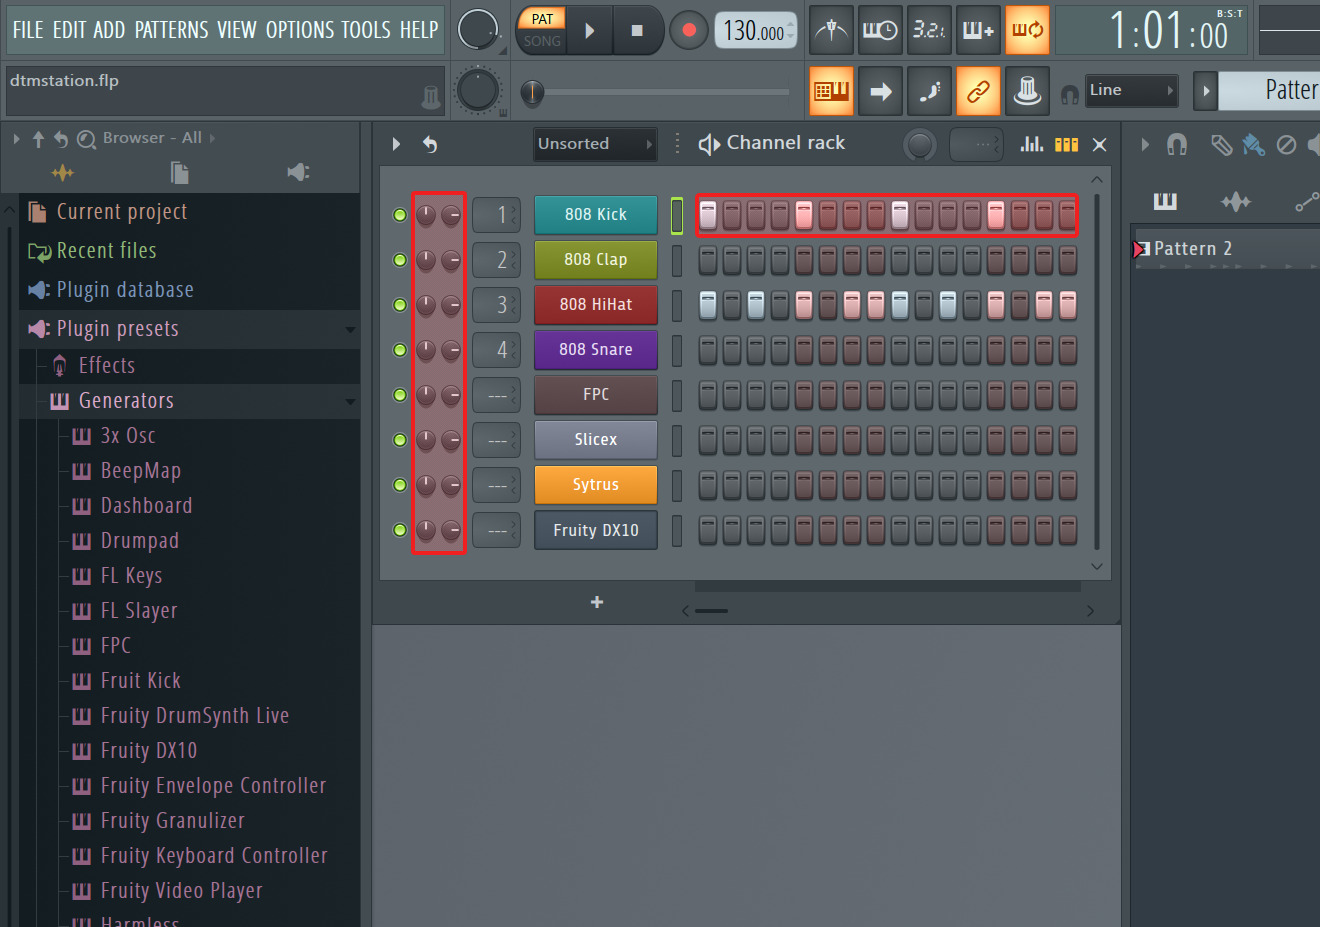This screenshot has width=1320, height=927.
Task: Open the playlist options arrow menu
Action: [x=1145, y=145]
